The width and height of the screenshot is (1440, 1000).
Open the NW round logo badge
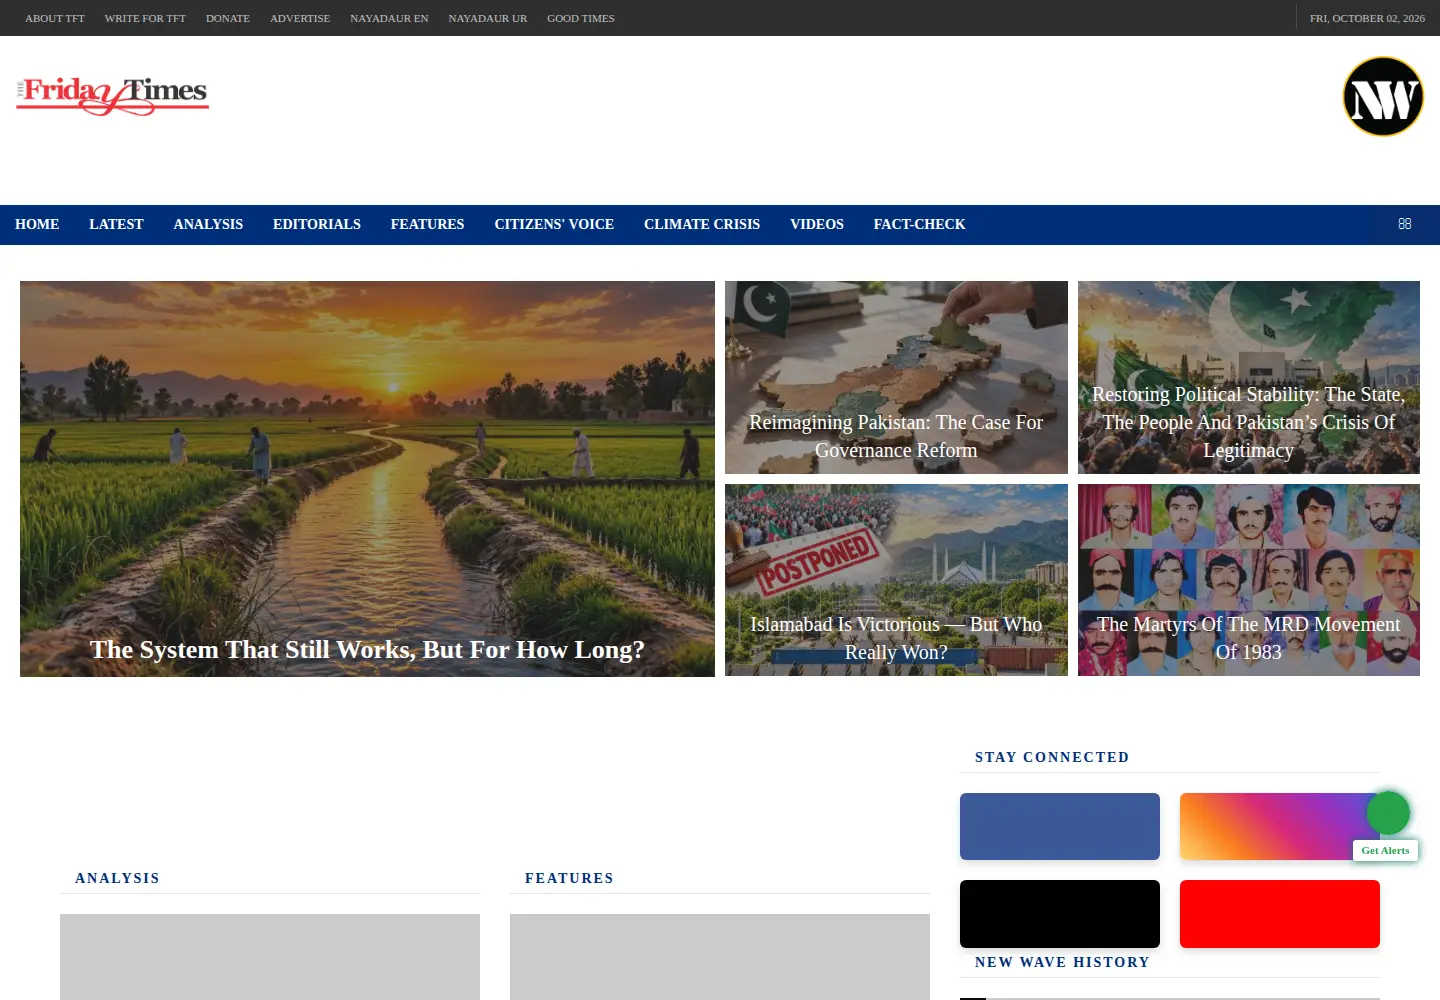pos(1383,97)
